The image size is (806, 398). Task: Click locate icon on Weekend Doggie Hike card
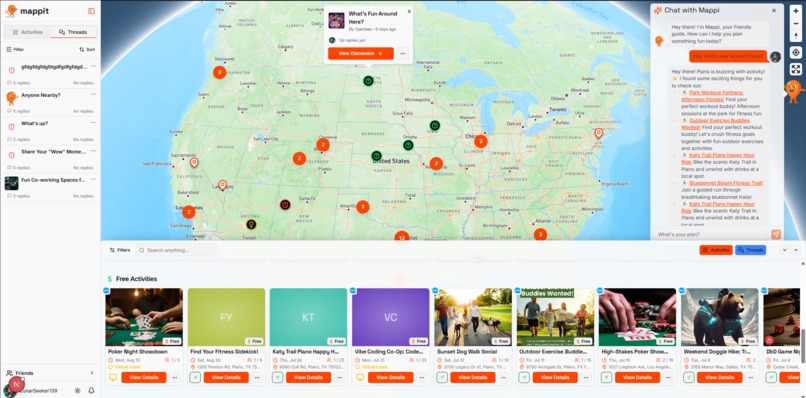[x=688, y=377]
